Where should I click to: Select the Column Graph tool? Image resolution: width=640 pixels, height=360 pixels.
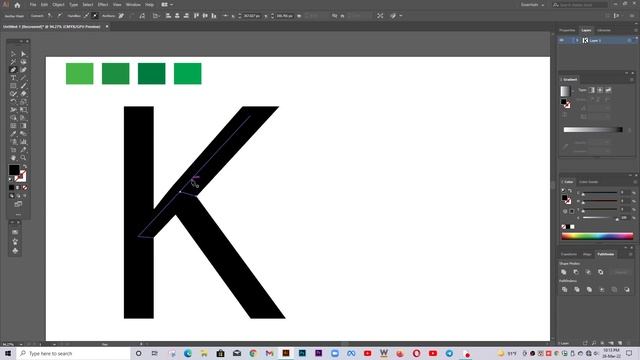click(23, 142)
